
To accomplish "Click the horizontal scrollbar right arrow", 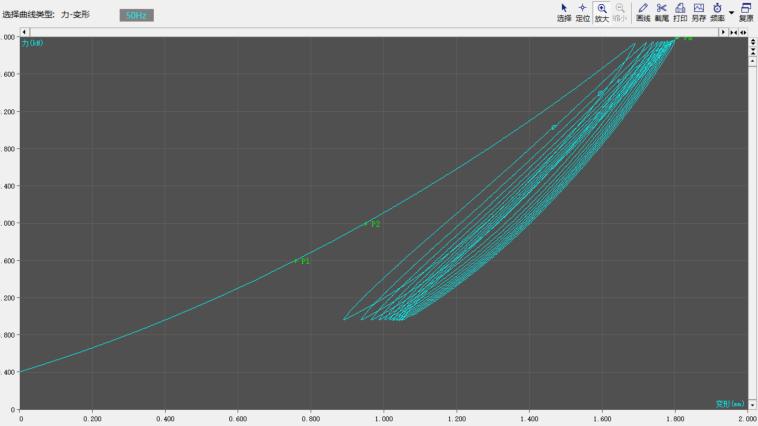I will (724, 32).
